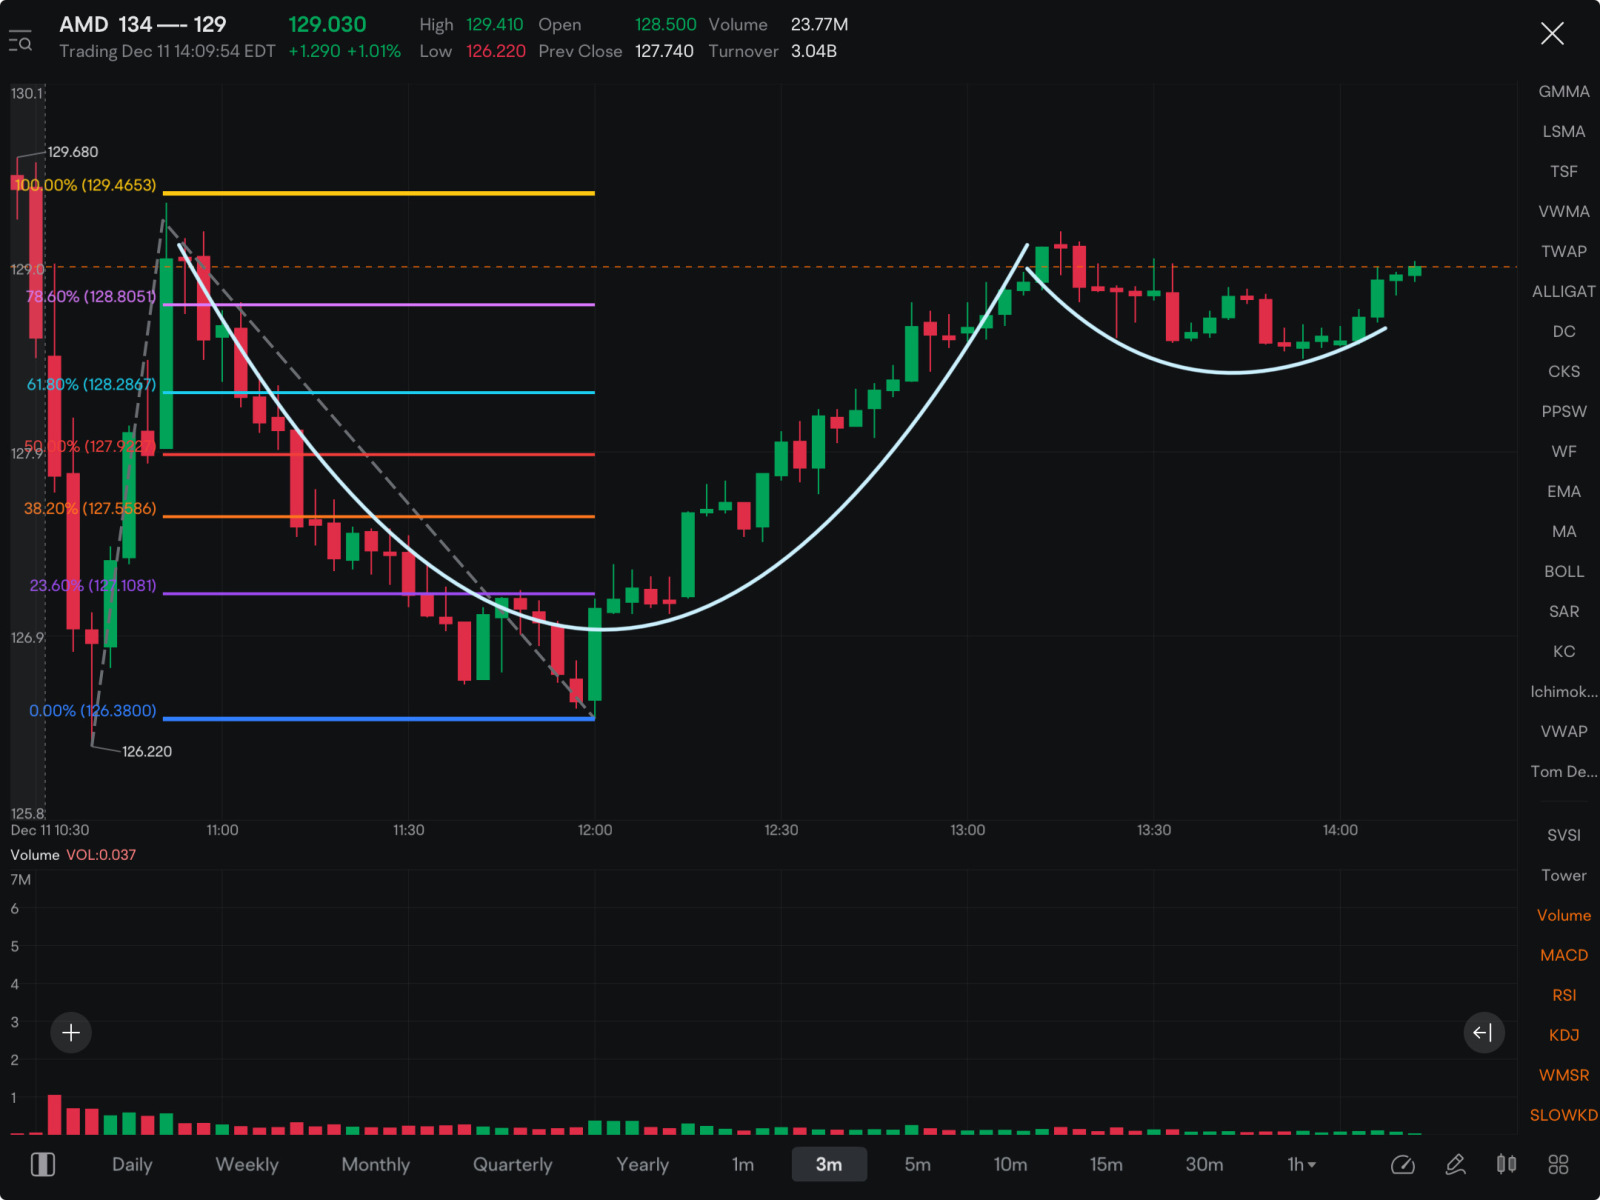
Task: Toggle the PPSW indicator
Action: tap(1564, 411)
